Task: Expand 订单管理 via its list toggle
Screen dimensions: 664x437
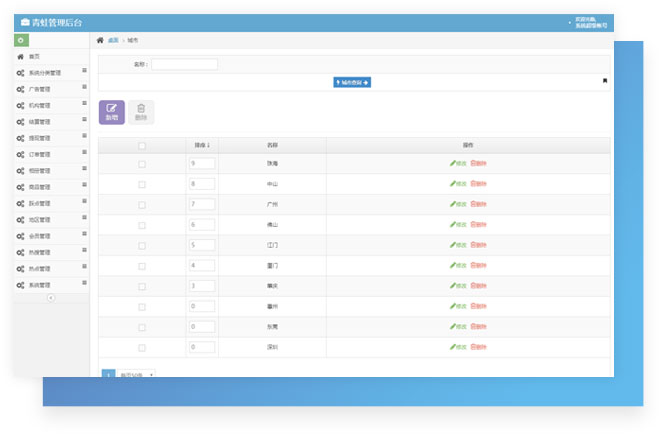Action: coord(84,152)
